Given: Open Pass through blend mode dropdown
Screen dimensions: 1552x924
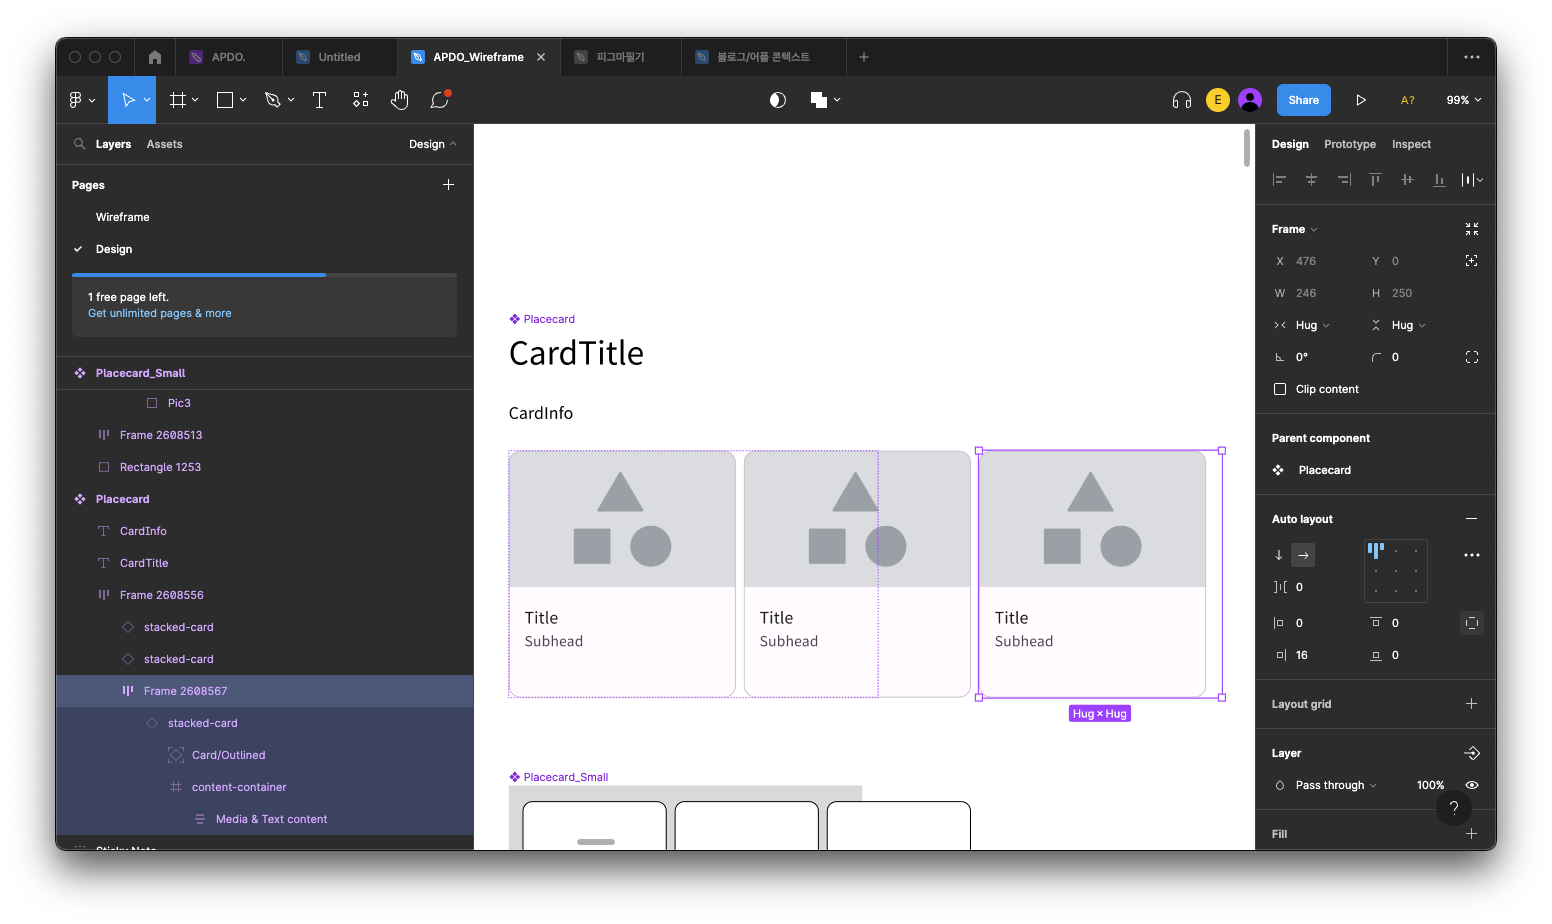Looking at the screenshot, I should (1336, 785).
